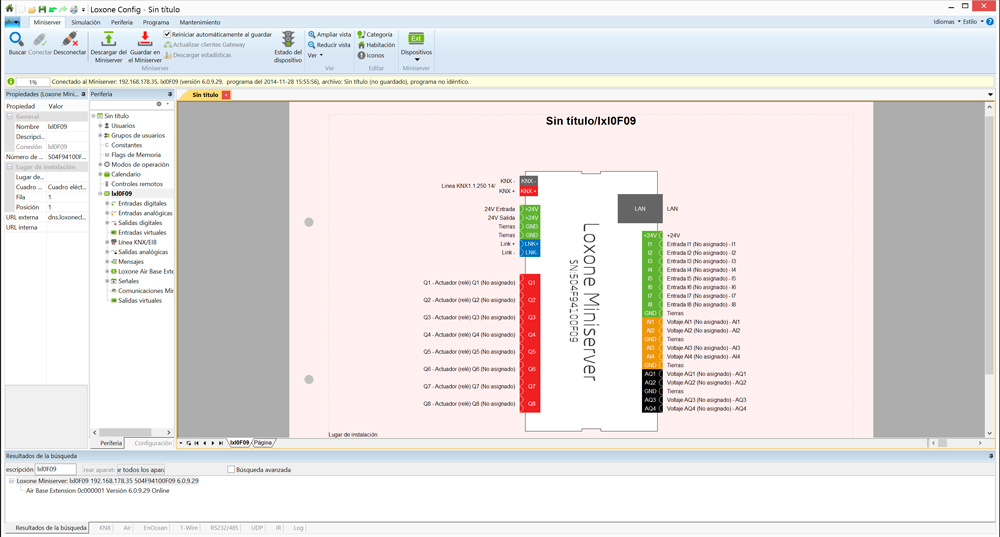Image resolution: width=1000 pixels, height=537 pixels.
Task: Click Ampliar vista zoom-in icon
Action: pos(312,34)
